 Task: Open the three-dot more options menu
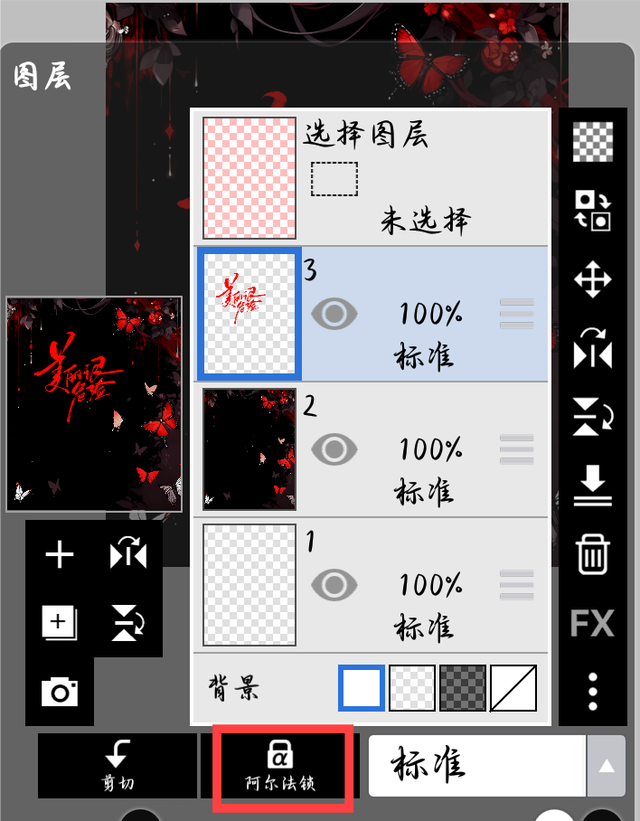click(592, 692)
